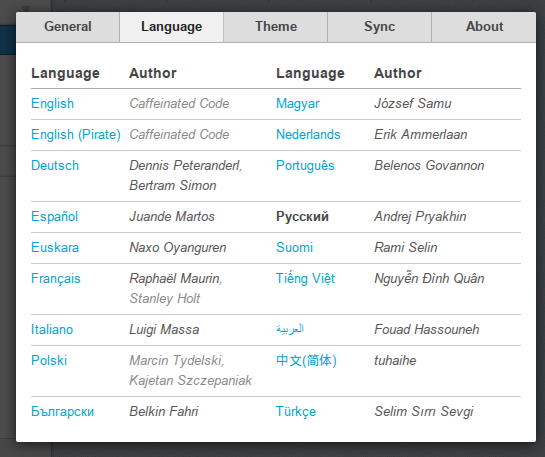Select Euskara language
545x457 pixels.
[x=55, y=247]
